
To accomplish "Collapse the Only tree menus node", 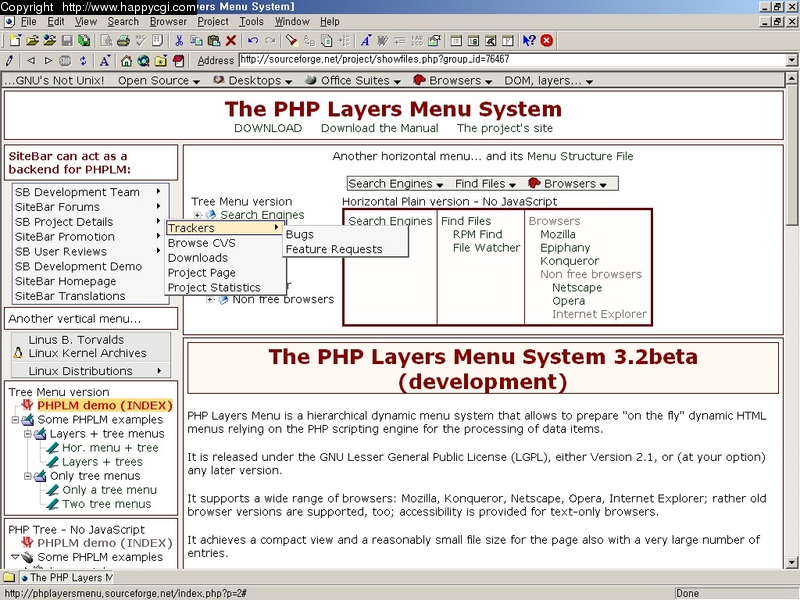I will [28, 476].
